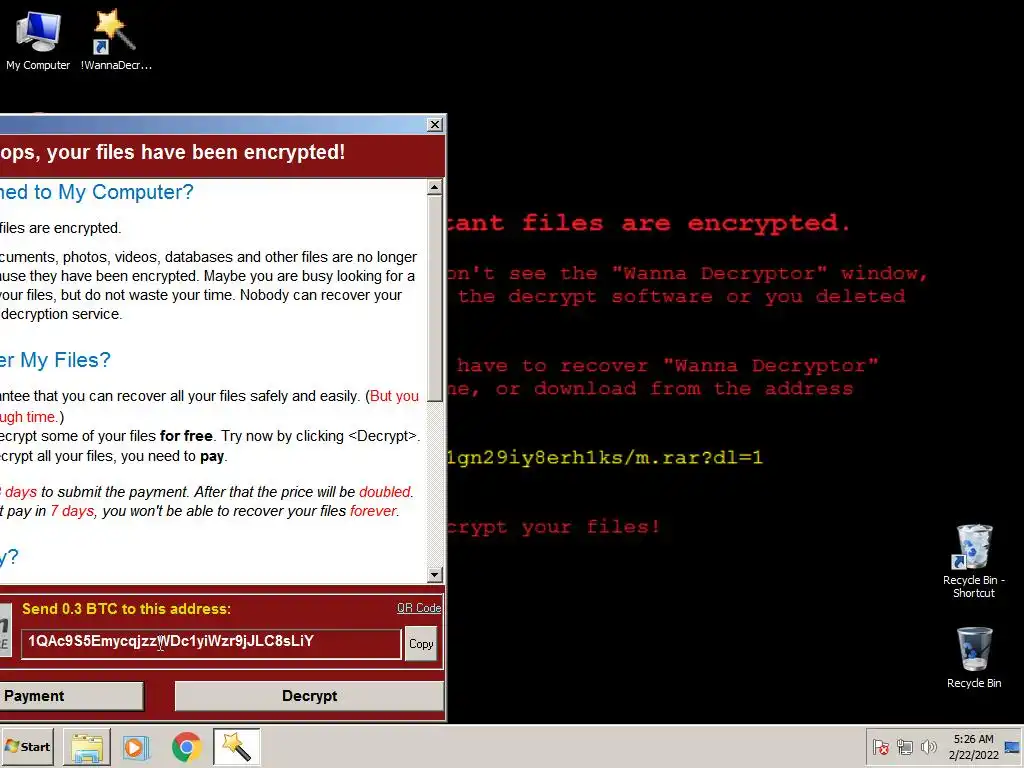
Task: Select the Recycle Bin desktop icon
Action: pos(974,658)
